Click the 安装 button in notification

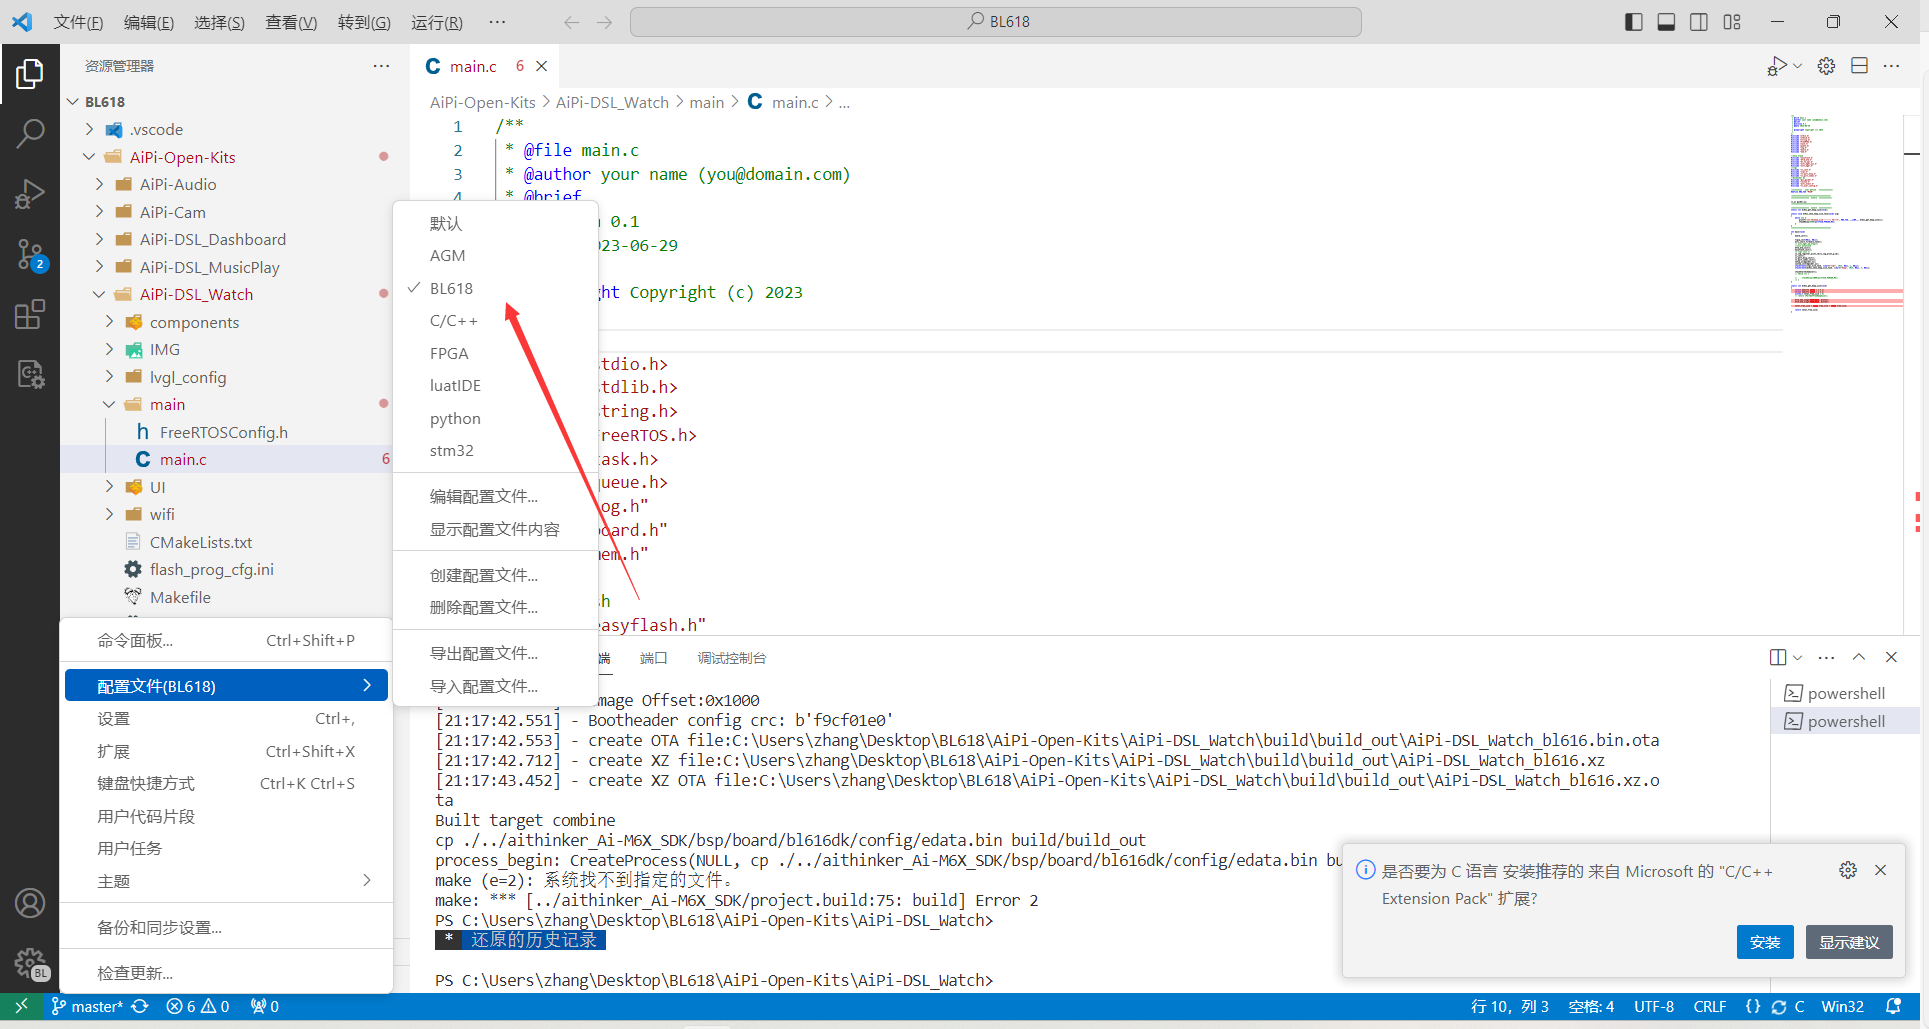pyautogui.click(x=1765, y=942)
